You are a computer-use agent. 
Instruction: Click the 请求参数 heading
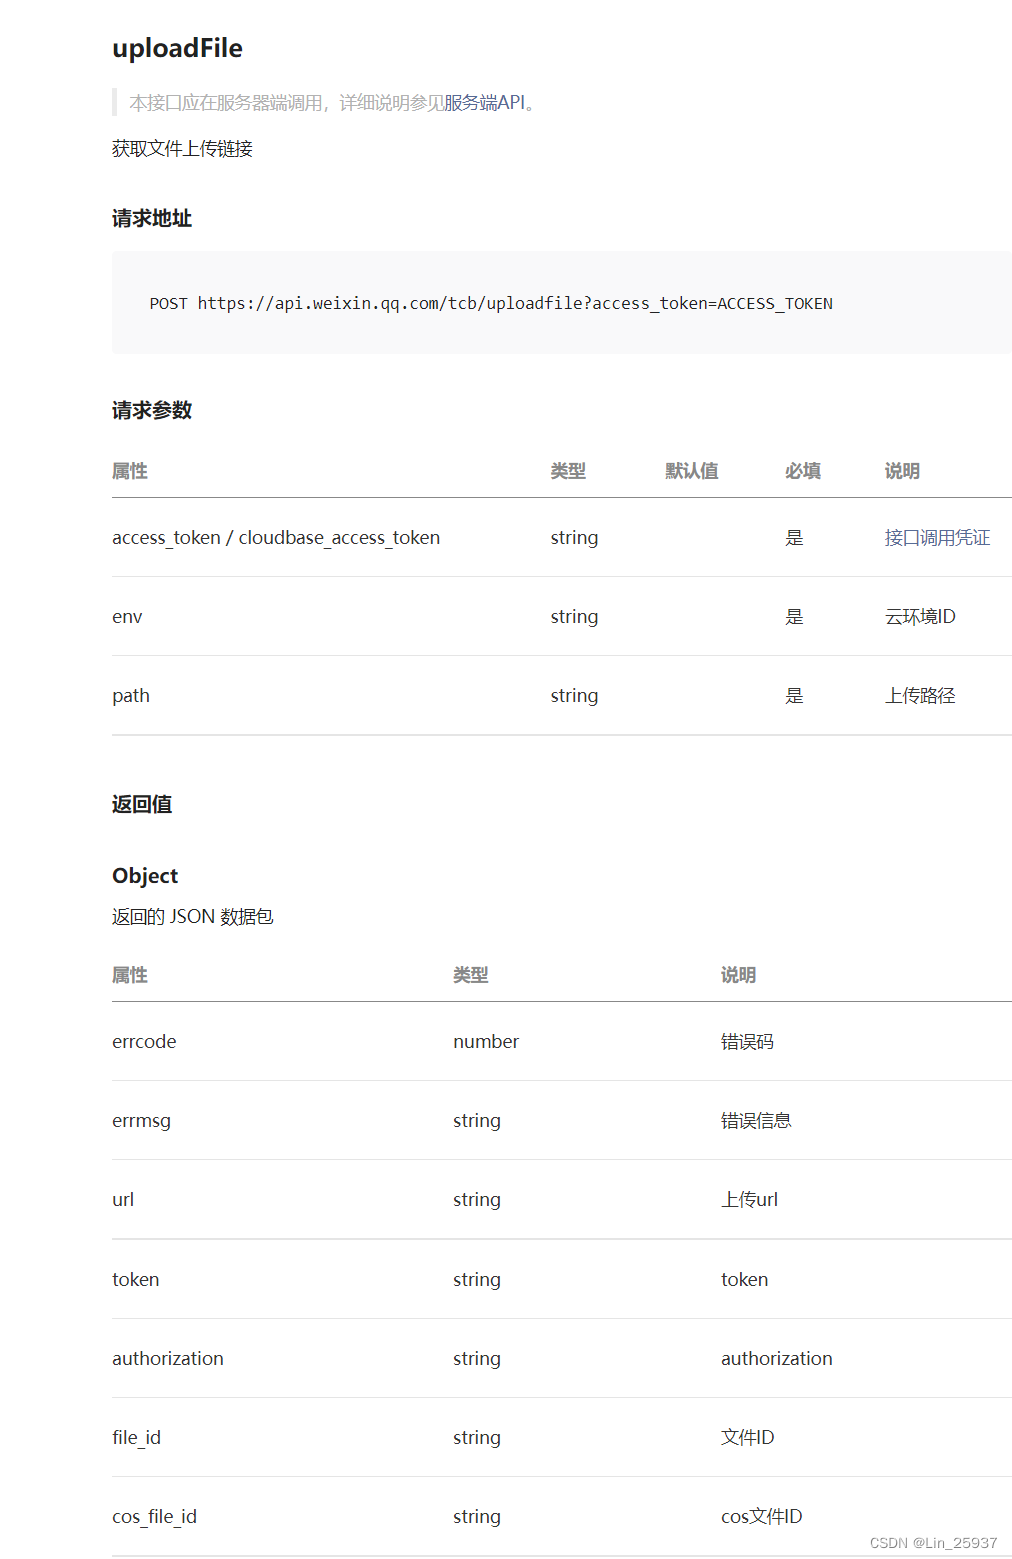click(152, 410)
